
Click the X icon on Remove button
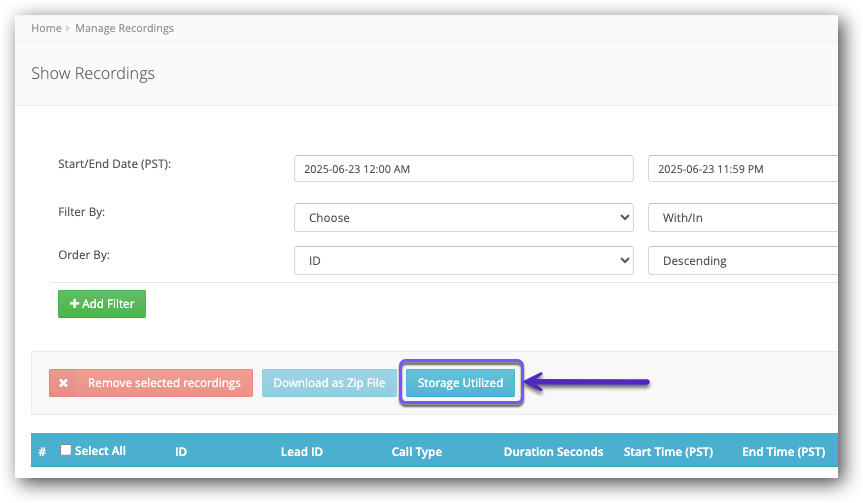click(x=63, y=382)
